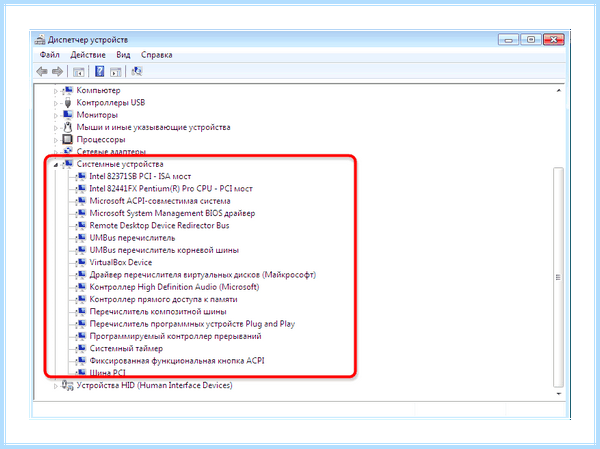This screenshot has height=449, width=600.
Task: Select Перечислитель композитной шины
Action: pyautogui.click(x=158, y=311)
